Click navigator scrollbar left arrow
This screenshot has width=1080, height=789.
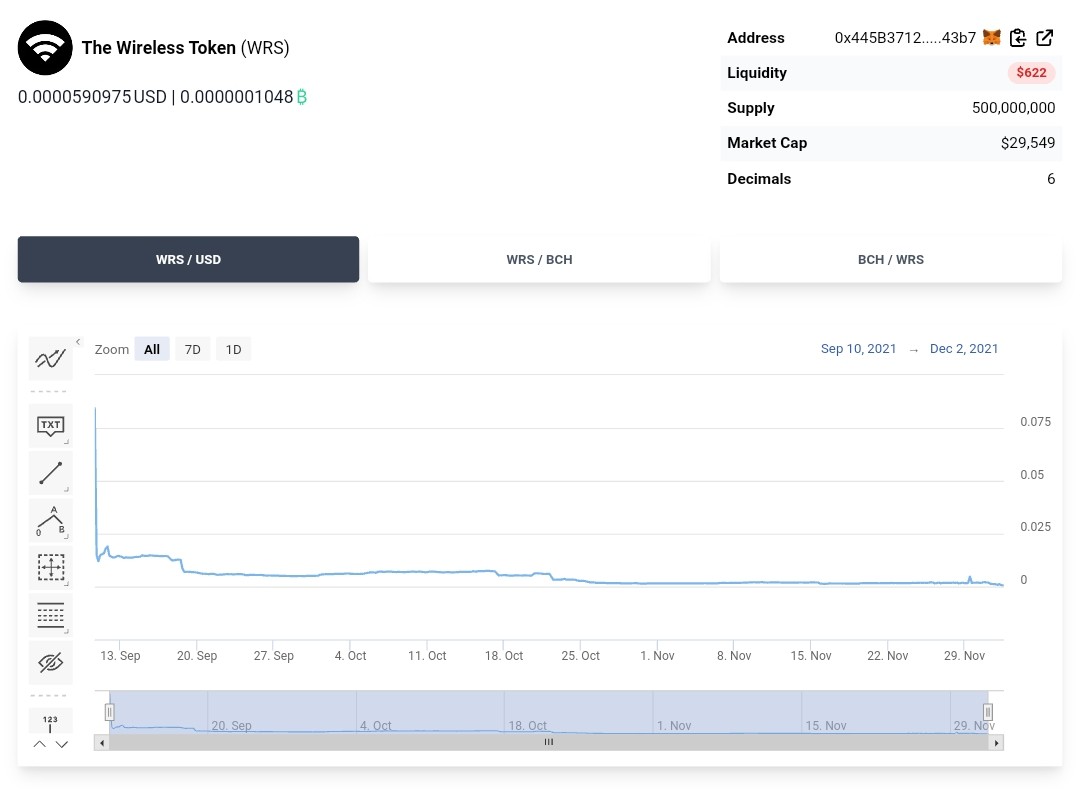(102, 743)
